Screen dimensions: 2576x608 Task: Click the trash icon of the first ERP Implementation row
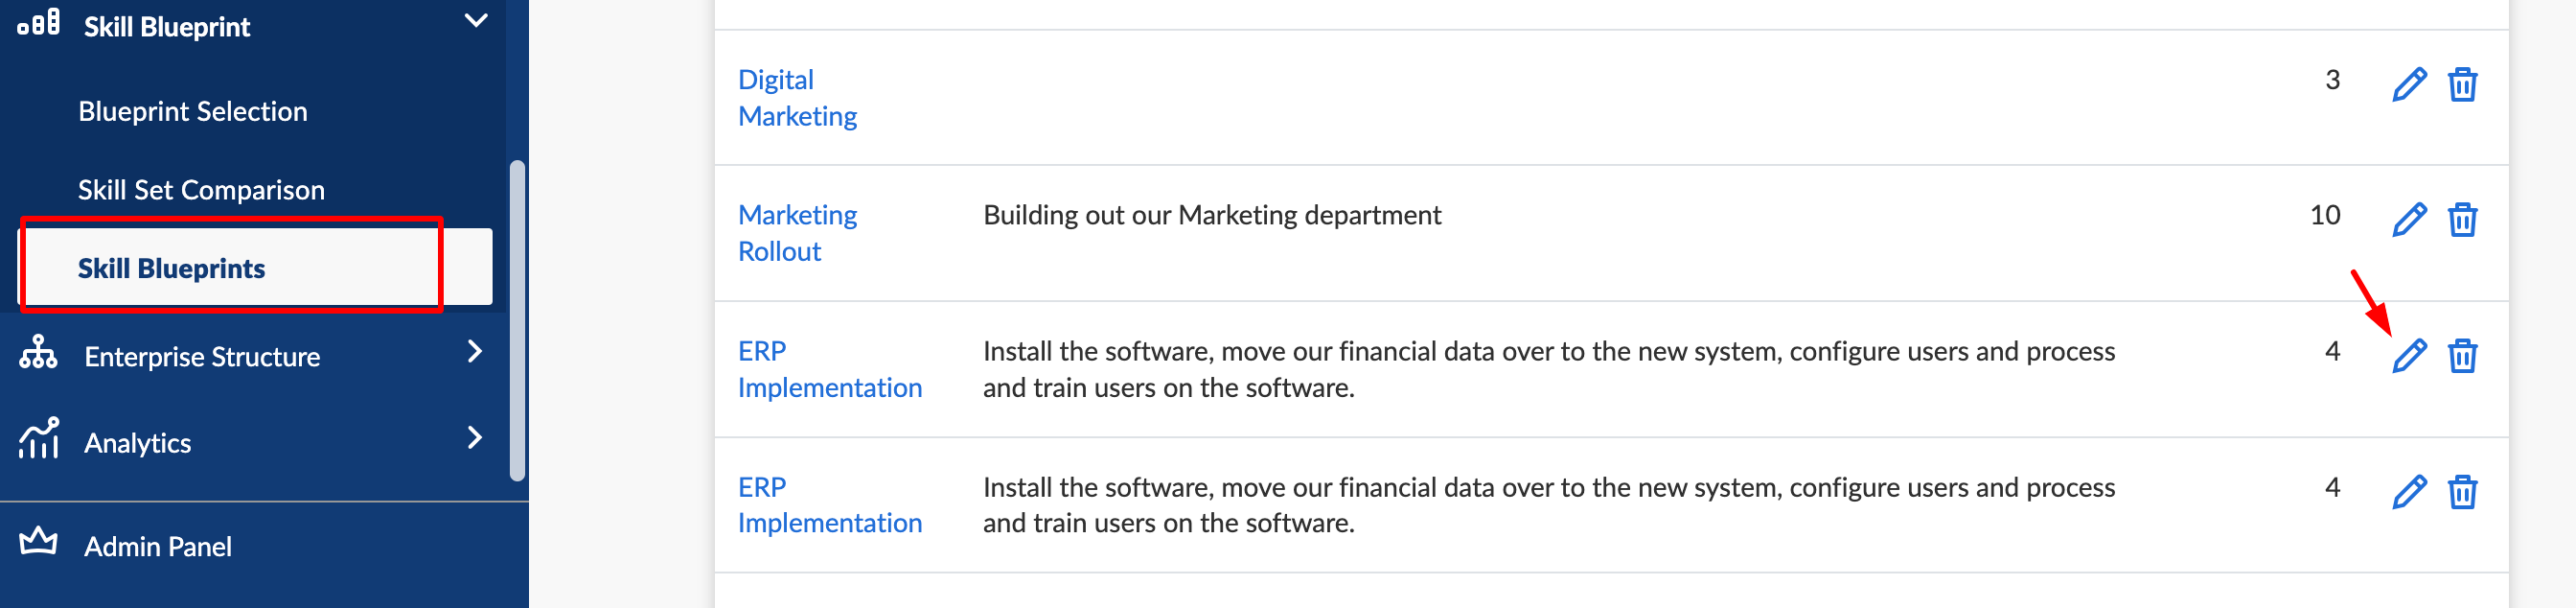point(2462,355)
